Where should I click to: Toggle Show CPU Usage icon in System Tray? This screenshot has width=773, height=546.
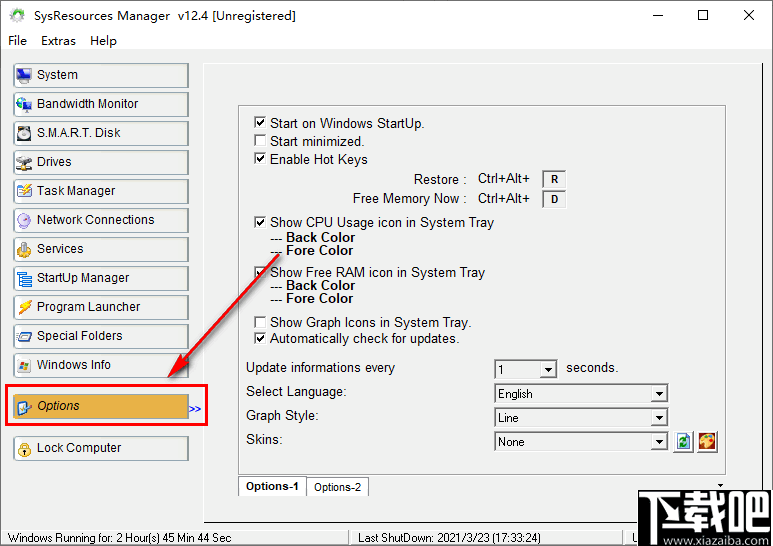pyautogui.click(x=260, y=222)
